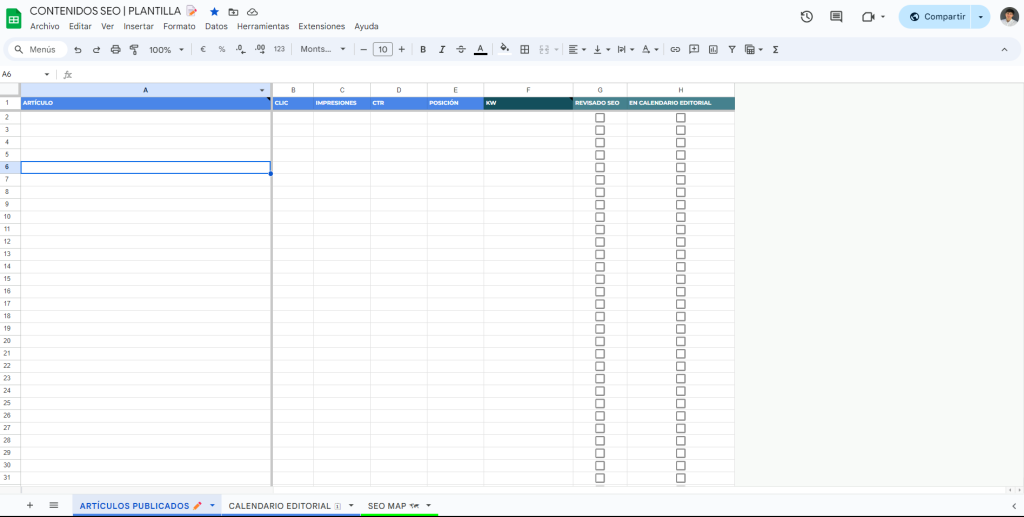Insert a link using toolbar icon
Image resolution: width=1024 pixels, height=517 pixels.
675,49
